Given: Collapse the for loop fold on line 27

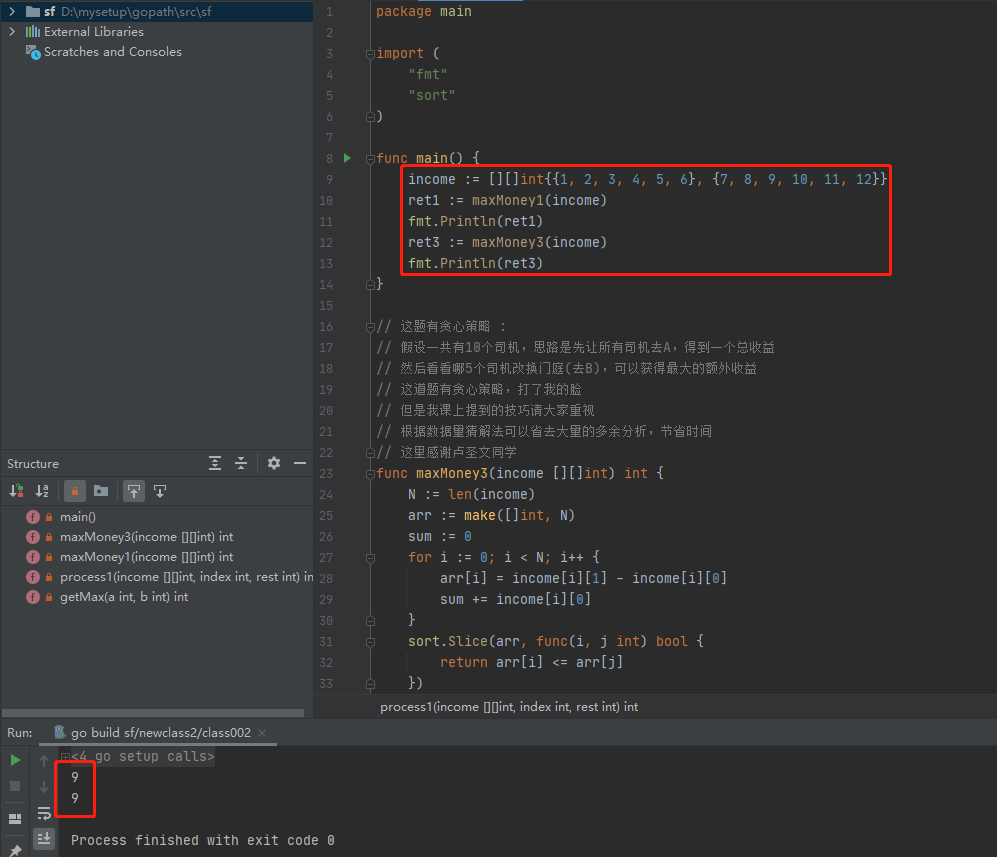Looking at the screenshot, I should (370, 558).
